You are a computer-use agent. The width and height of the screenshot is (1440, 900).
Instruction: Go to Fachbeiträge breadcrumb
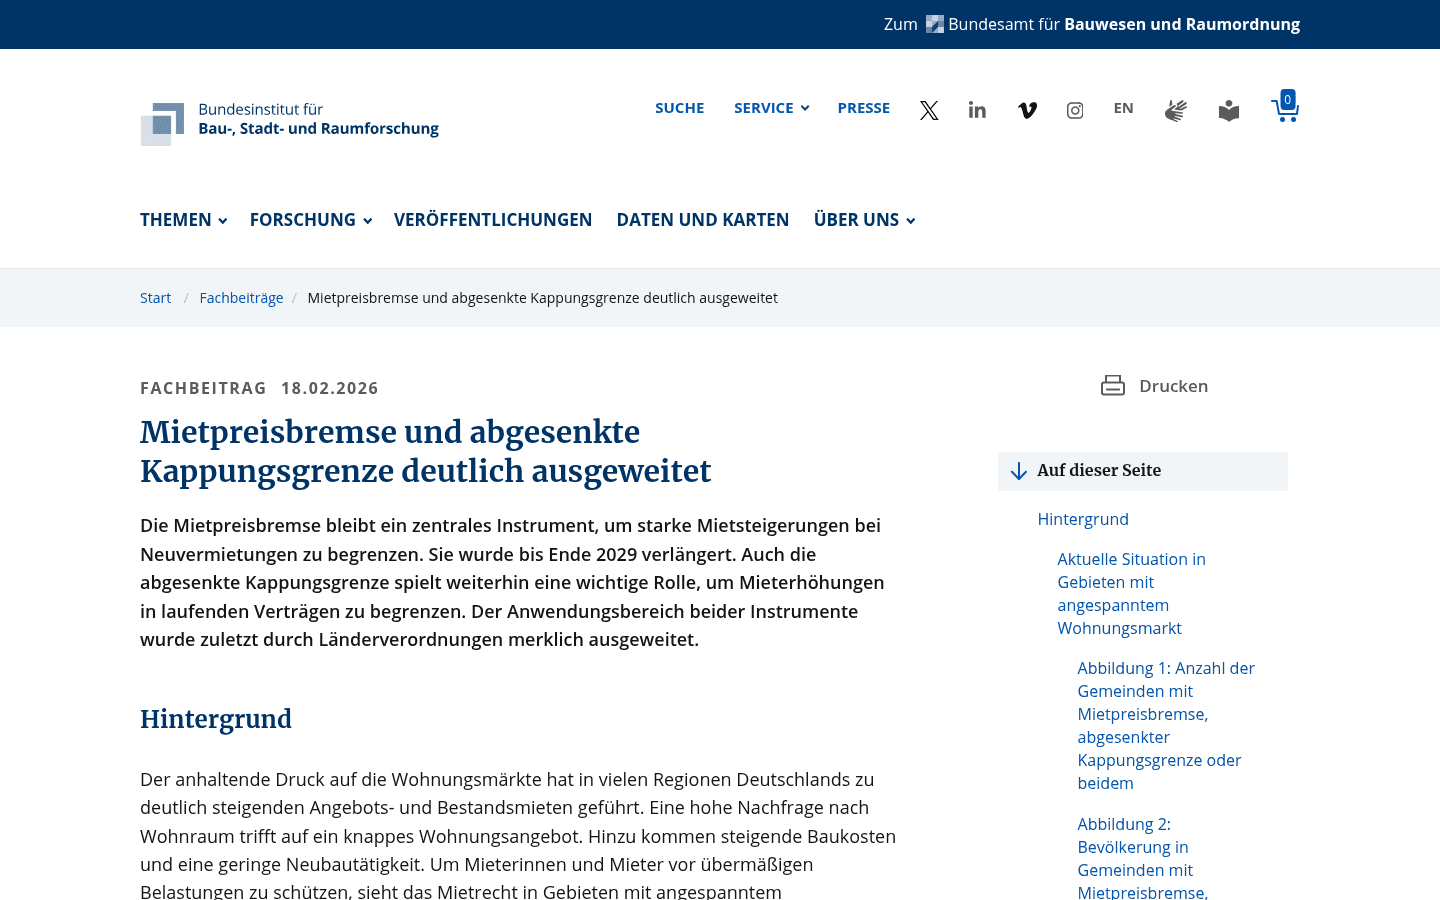click(x=241, y=298)
